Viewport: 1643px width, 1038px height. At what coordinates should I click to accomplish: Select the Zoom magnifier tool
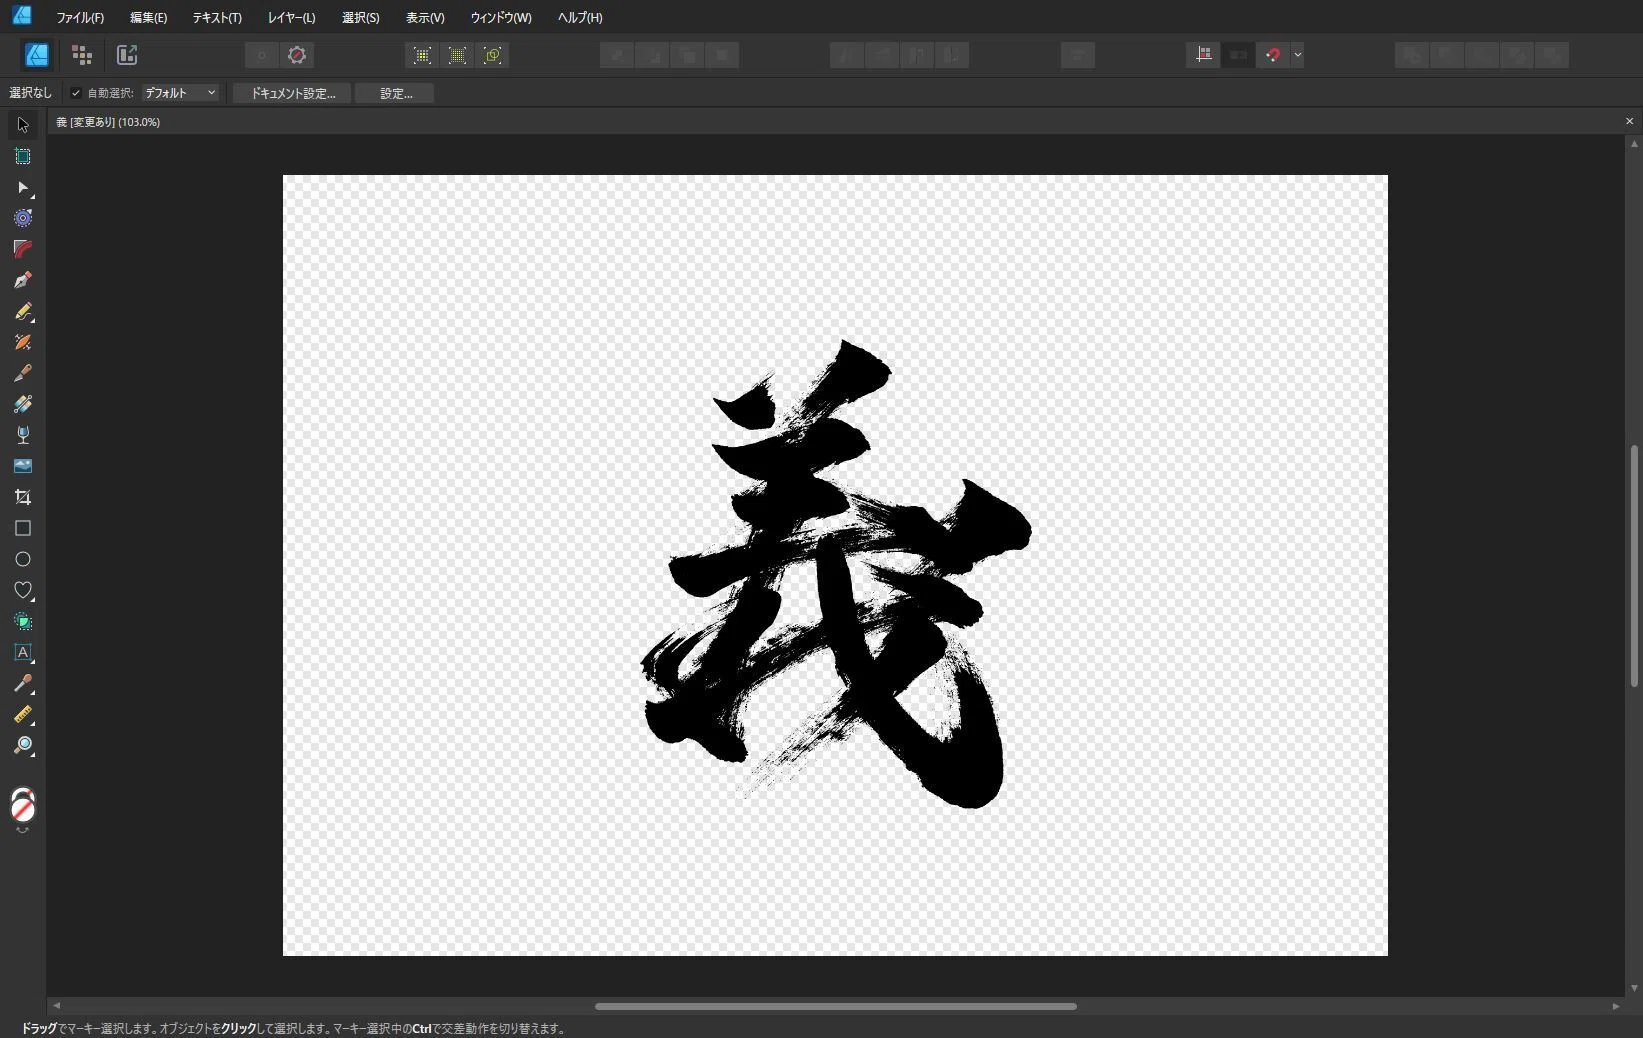[22, 745]
